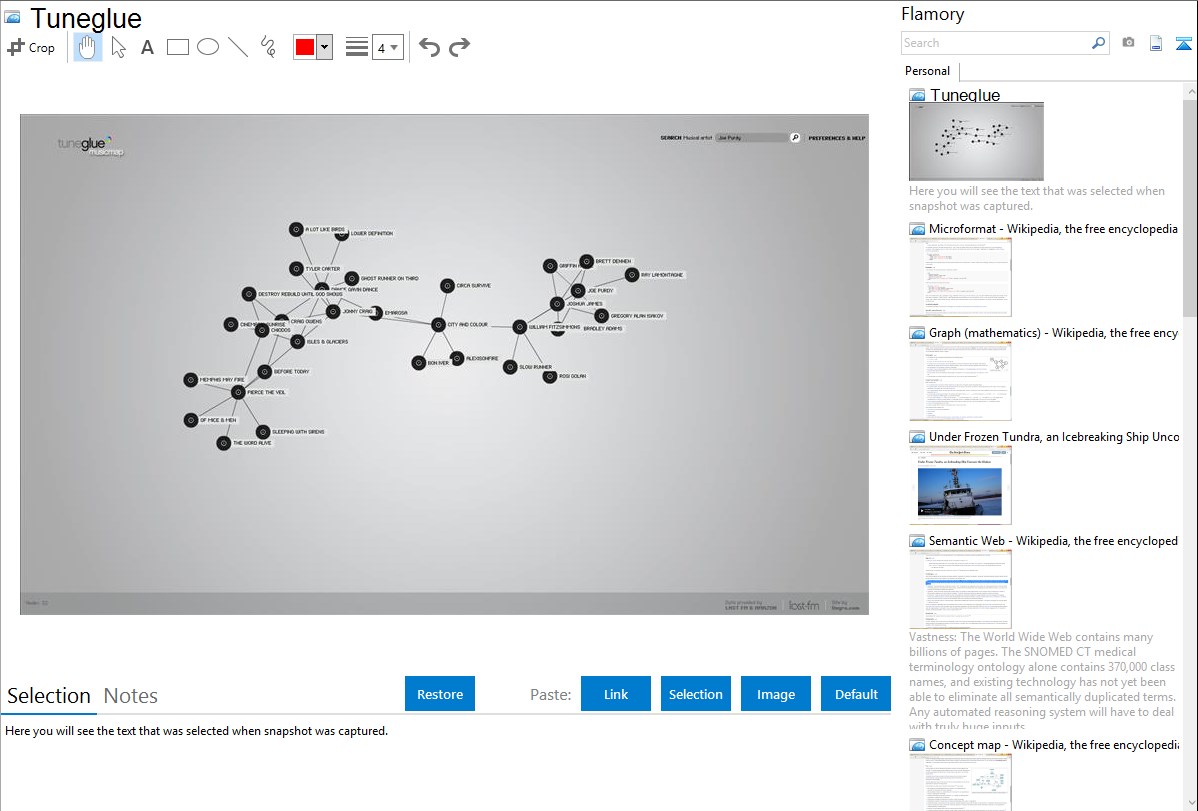Click the blue document page icon

click(1156, 43)
